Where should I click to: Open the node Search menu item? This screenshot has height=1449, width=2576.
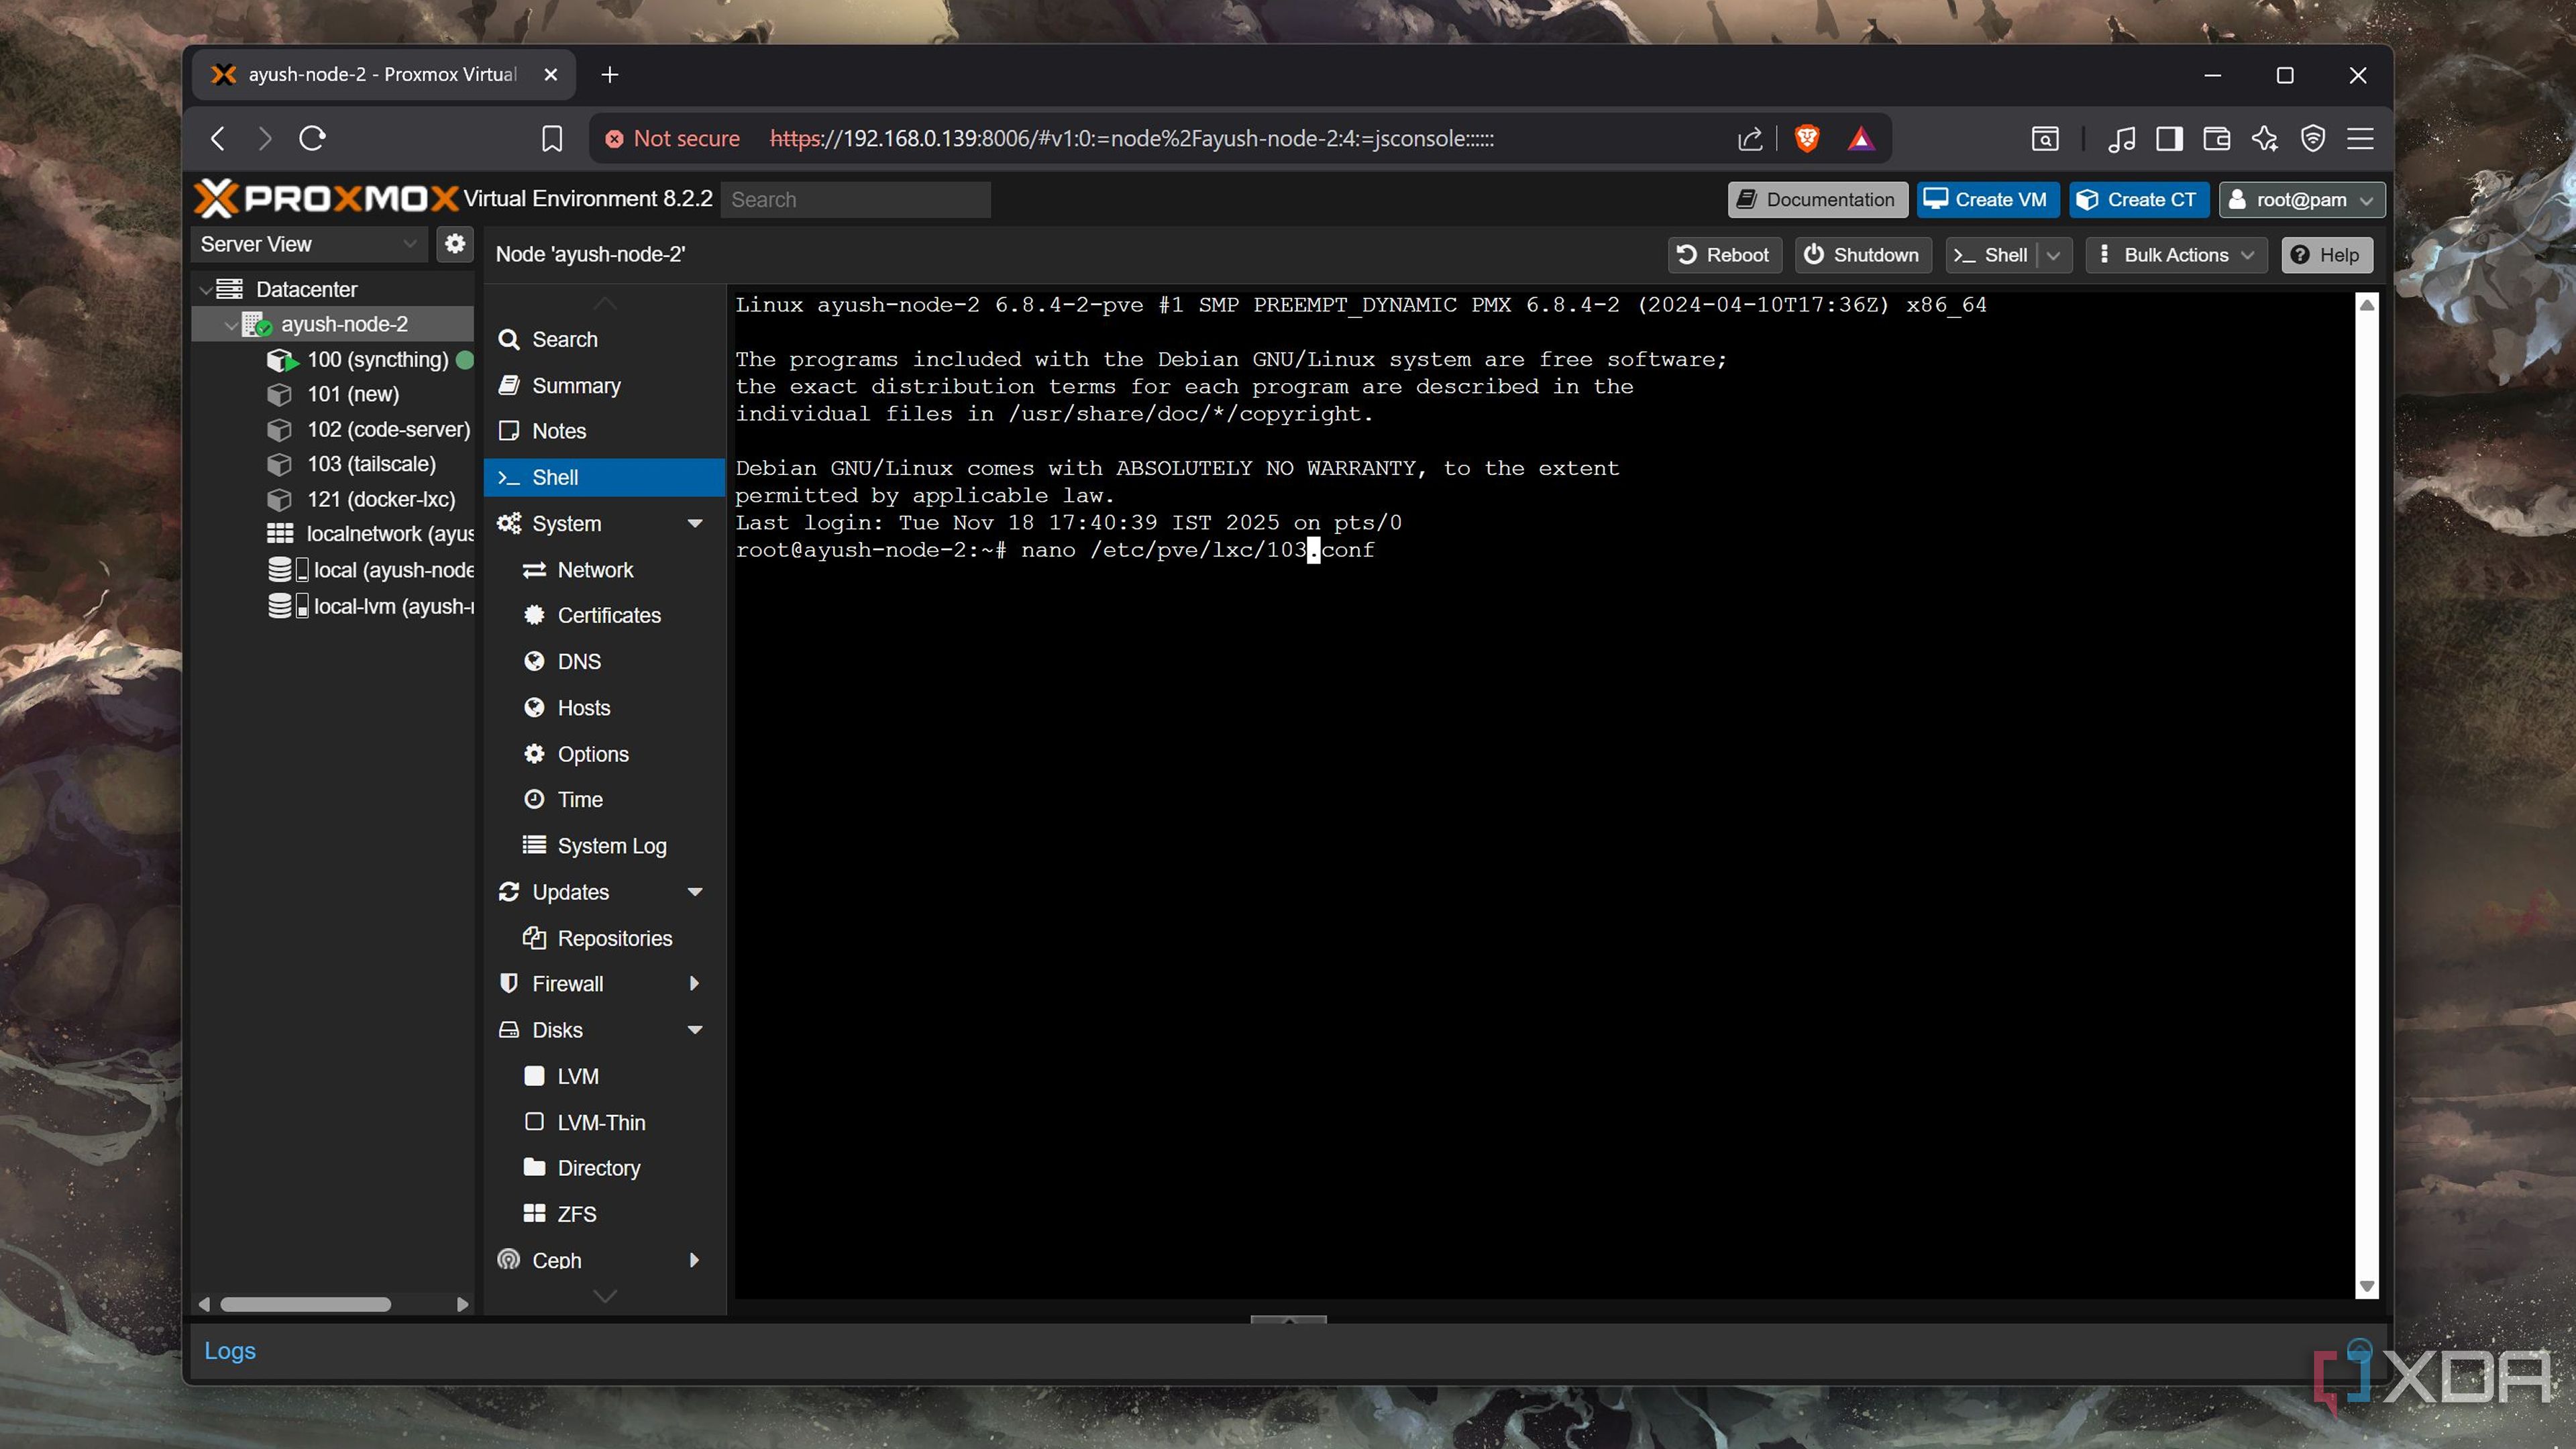click(604, 340)
